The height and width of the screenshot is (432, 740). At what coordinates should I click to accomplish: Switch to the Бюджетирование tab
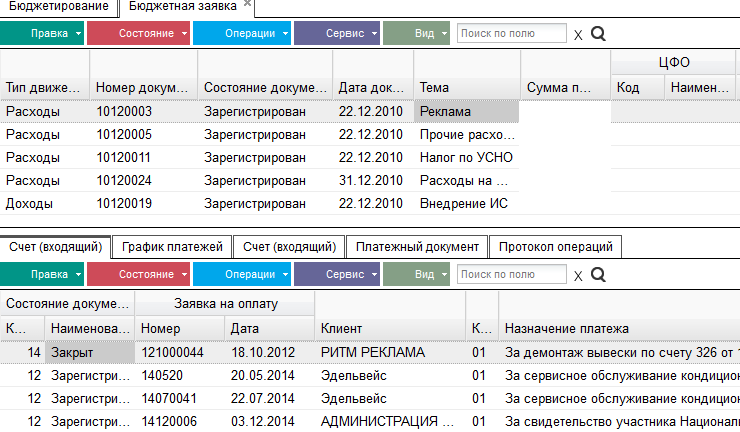coord(59,7)
